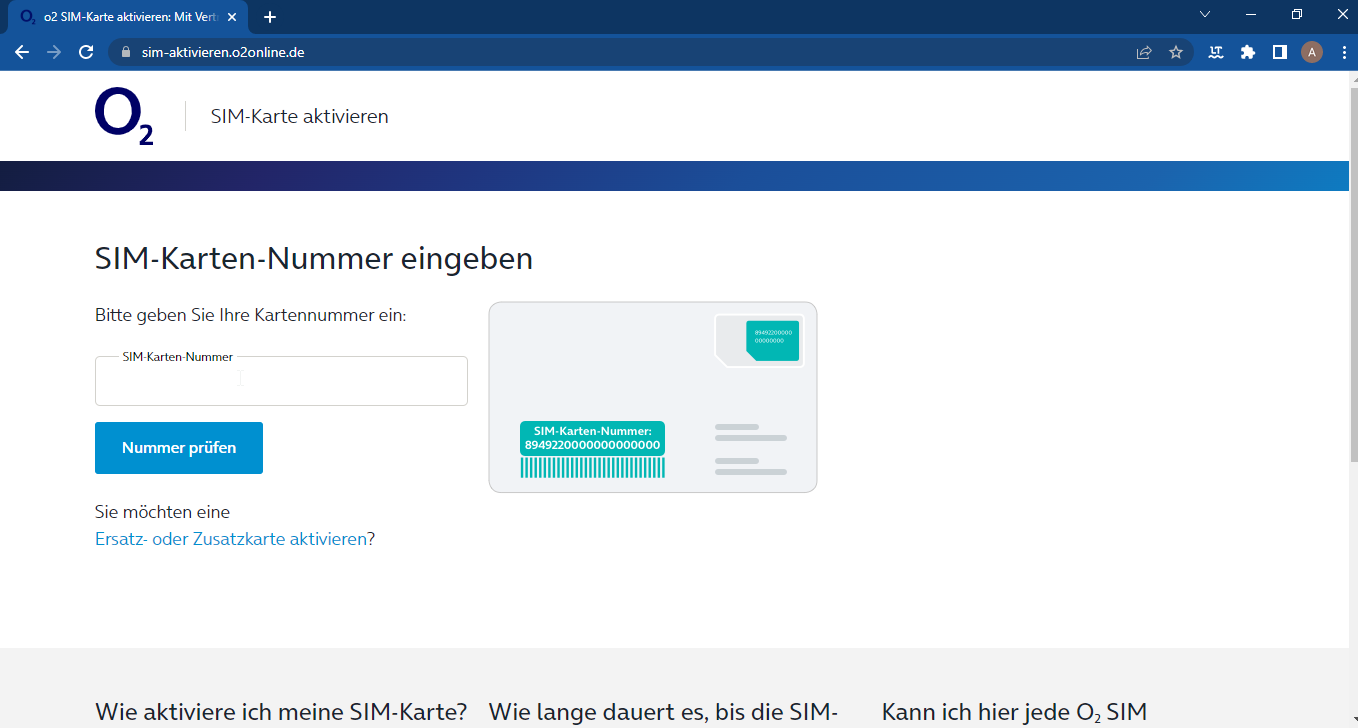
Task: Open the Extensions puzzle icon
Action: pyautogui.click(x=1248, y=52)
